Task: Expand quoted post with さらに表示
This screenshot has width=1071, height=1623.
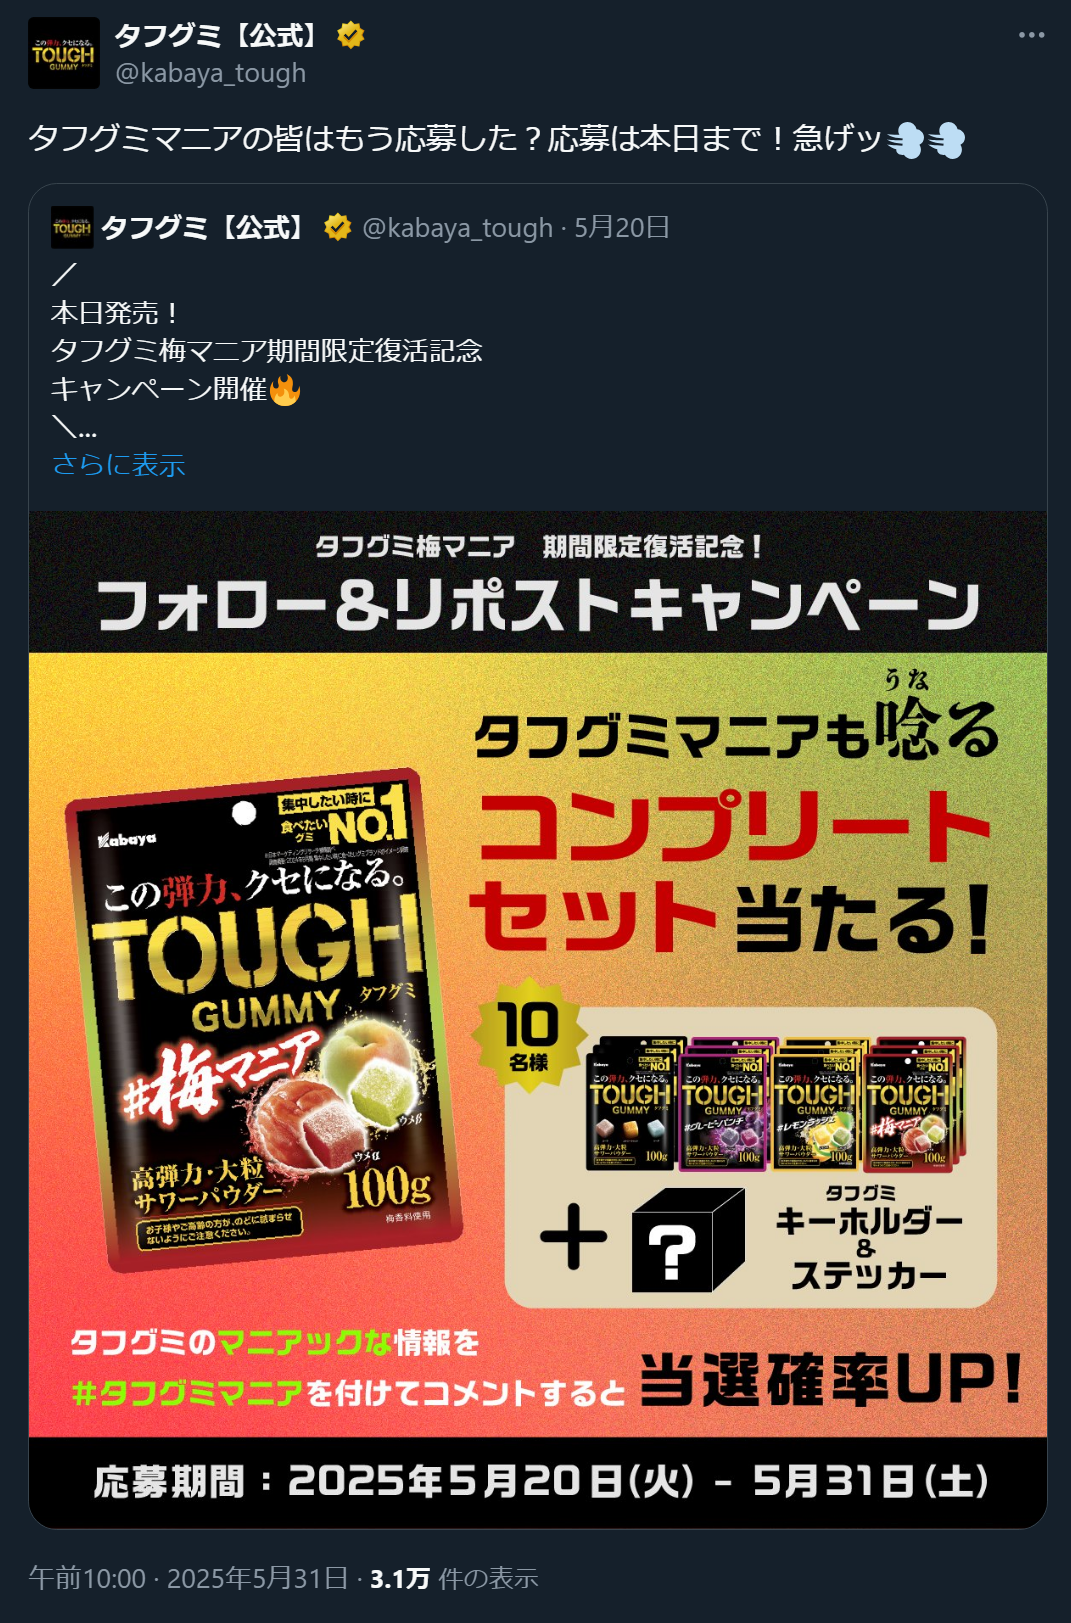Action: (x=118, y=464)
